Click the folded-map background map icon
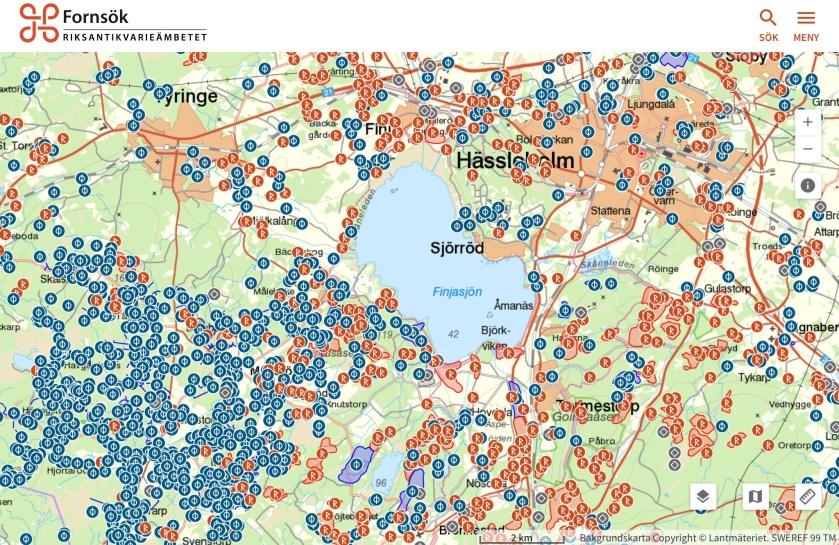Viewport: 839px width, 545px height. click(x=755, y=497)
